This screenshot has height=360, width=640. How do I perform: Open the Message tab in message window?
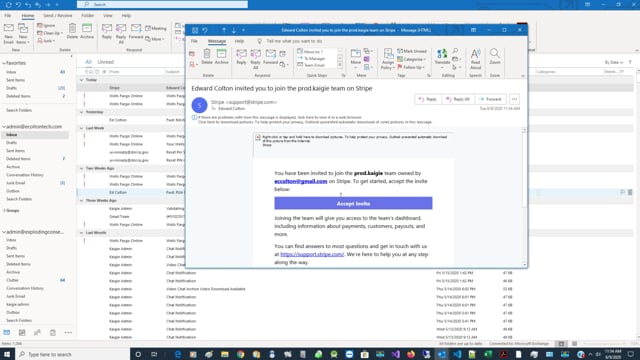tap(217, 41)
